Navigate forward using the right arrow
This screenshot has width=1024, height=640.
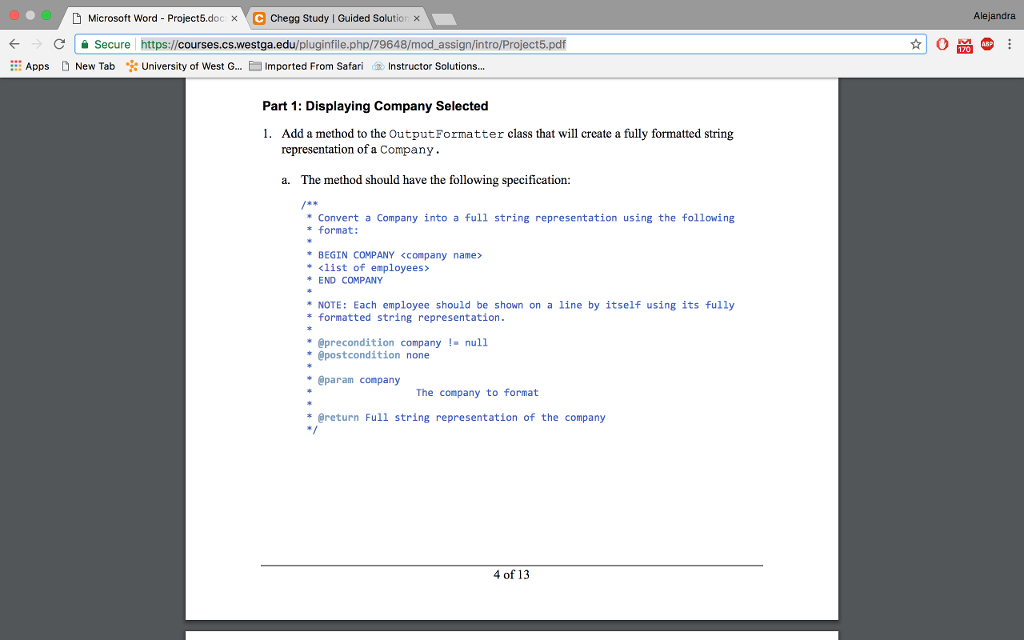click(36, 44)
